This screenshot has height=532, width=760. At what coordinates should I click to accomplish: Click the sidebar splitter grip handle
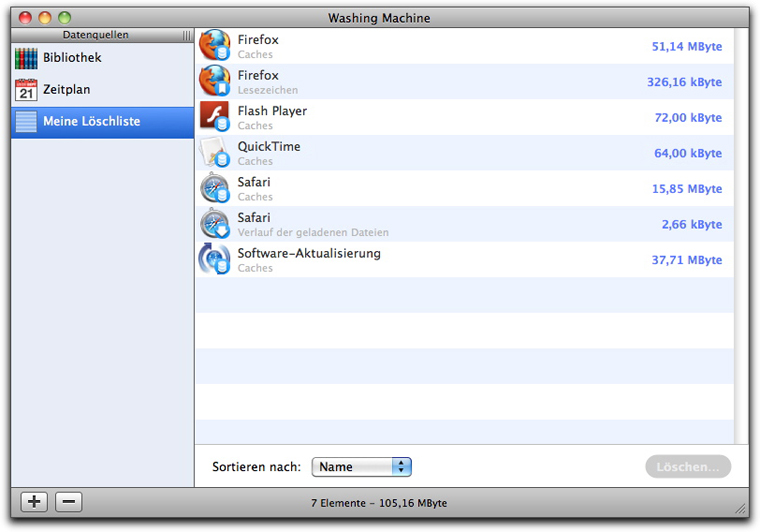[x=187, y=35]
